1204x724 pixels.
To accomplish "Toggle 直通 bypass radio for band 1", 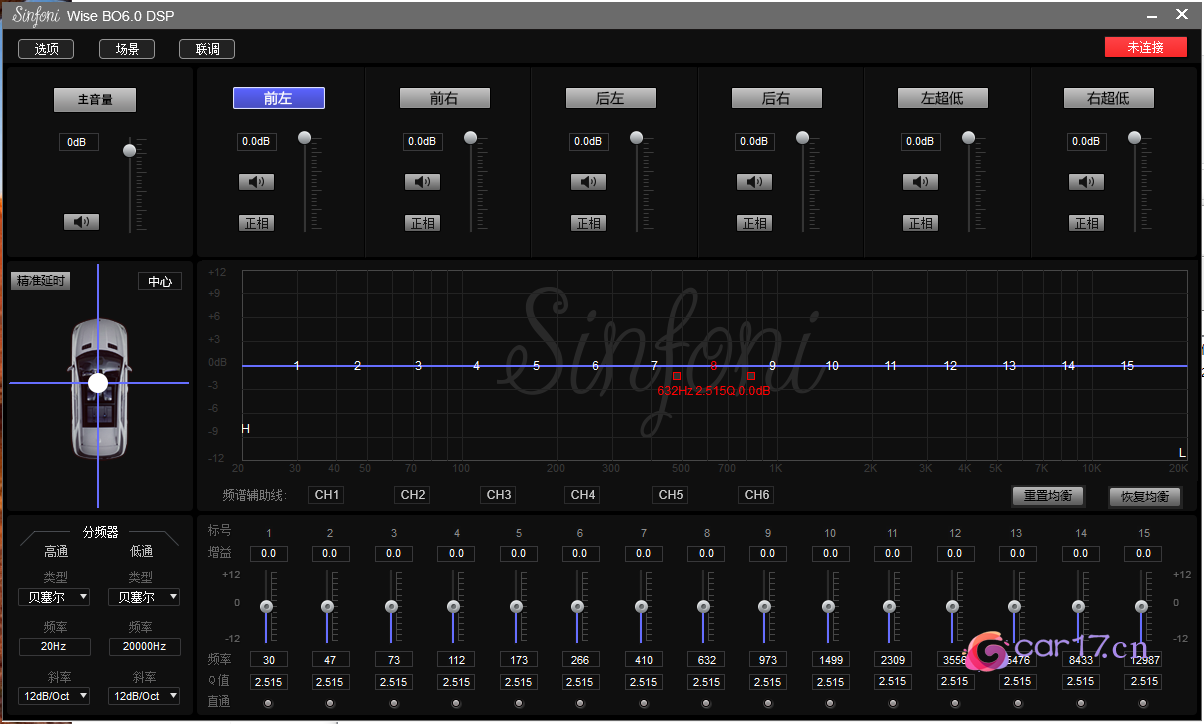I will pos(269,703).
